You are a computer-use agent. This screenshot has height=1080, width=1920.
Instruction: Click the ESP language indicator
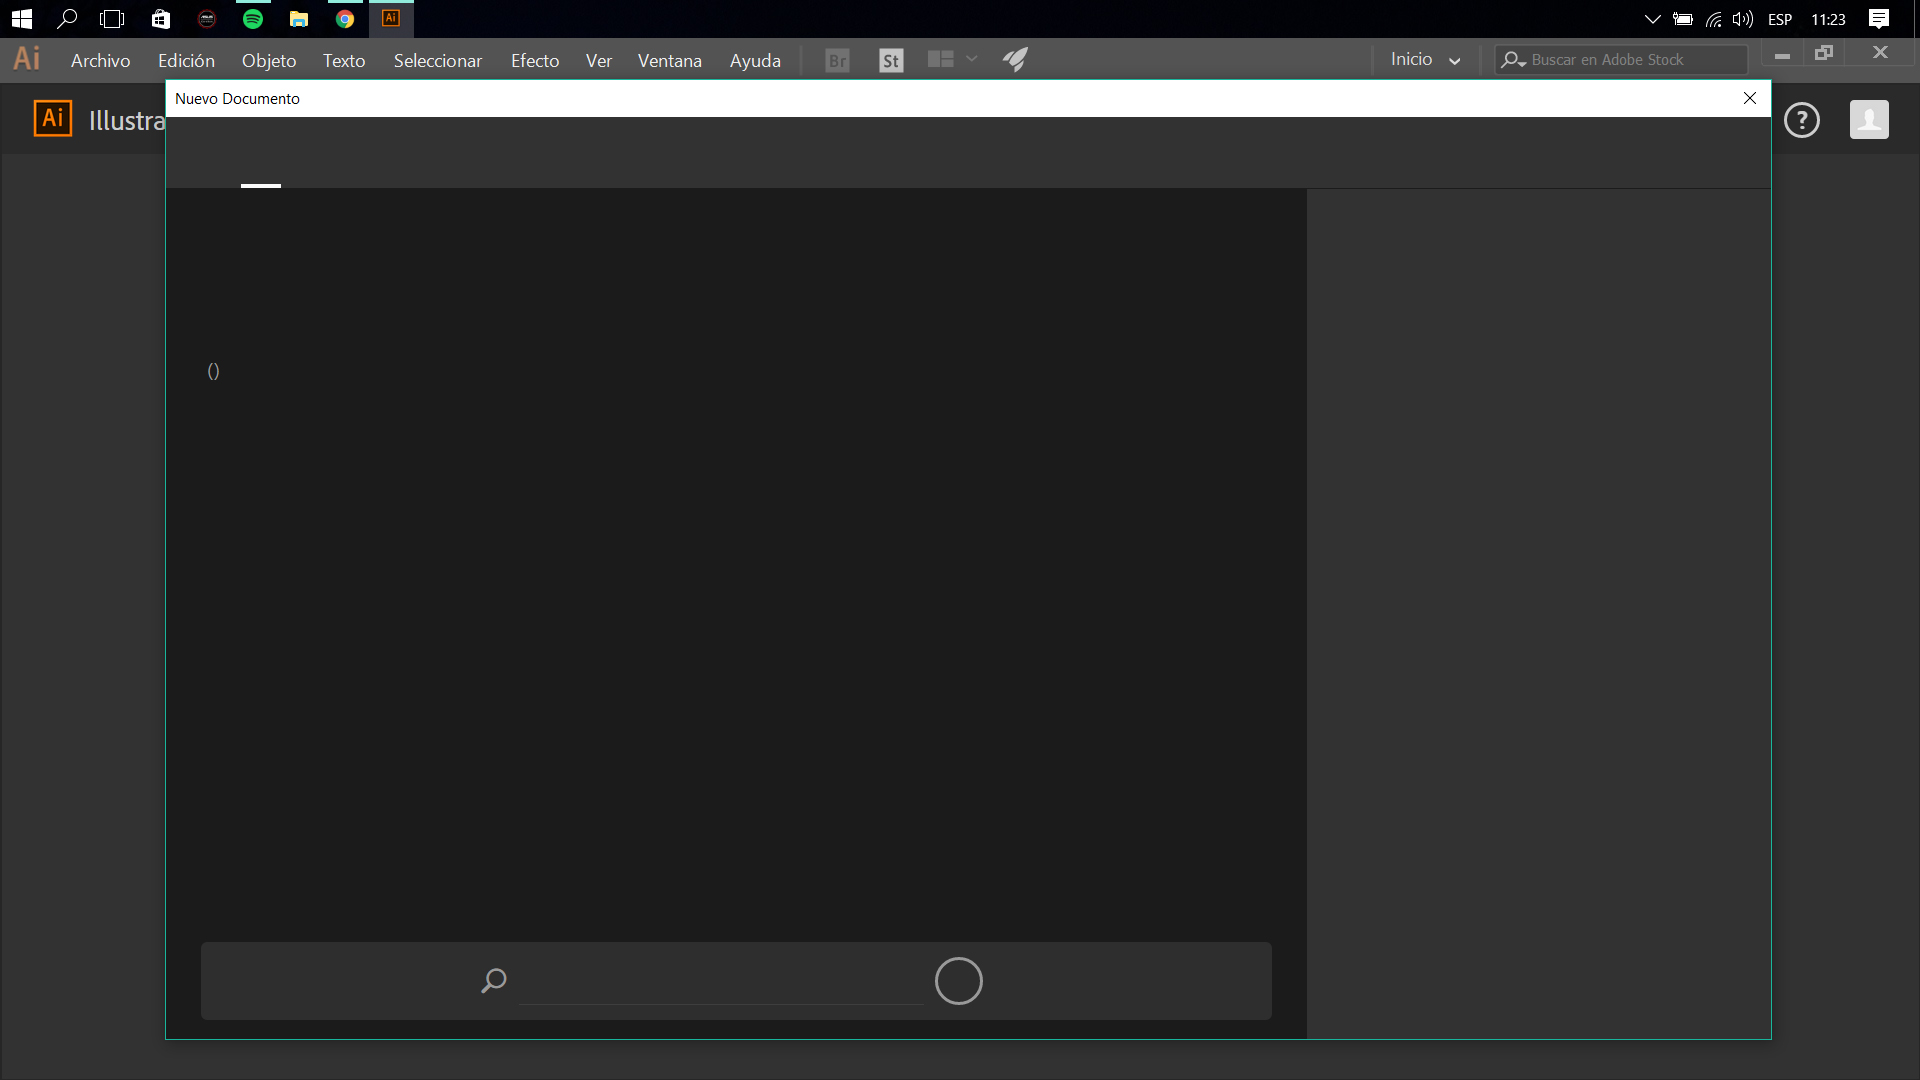[1780, 18]
